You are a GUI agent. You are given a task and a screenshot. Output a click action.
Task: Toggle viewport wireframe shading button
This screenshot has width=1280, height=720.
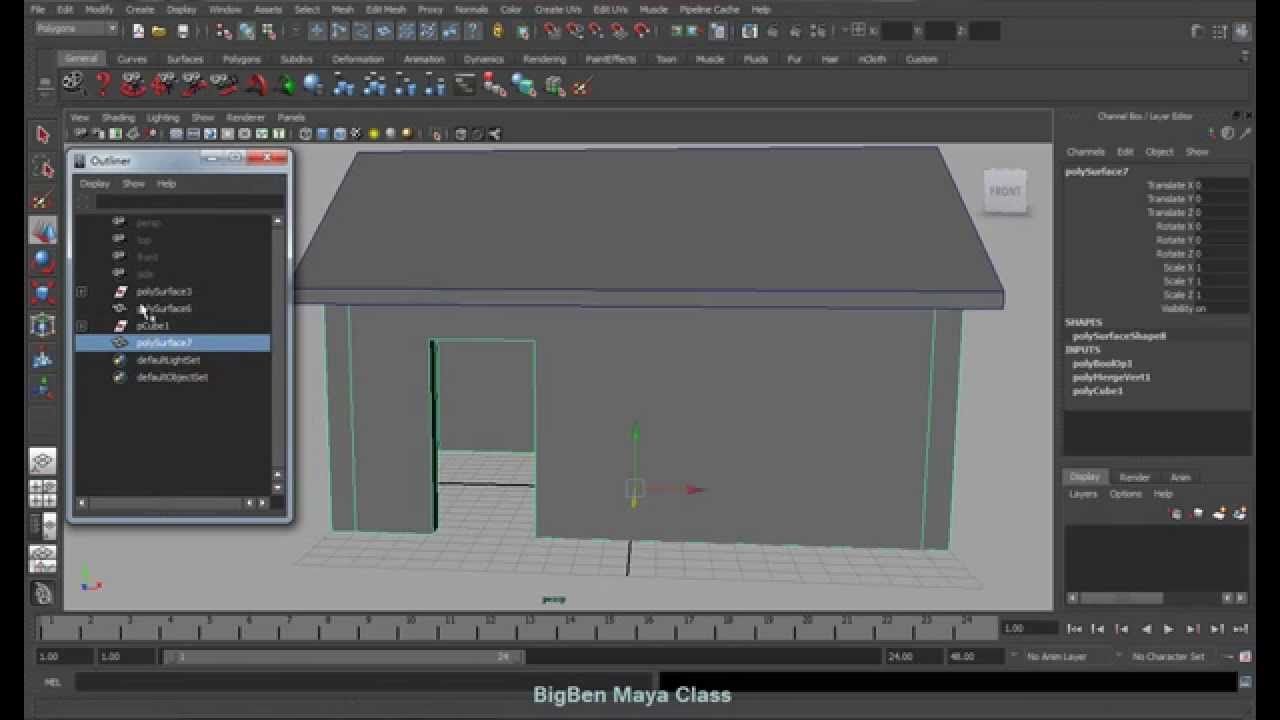(x=306, y=134)
